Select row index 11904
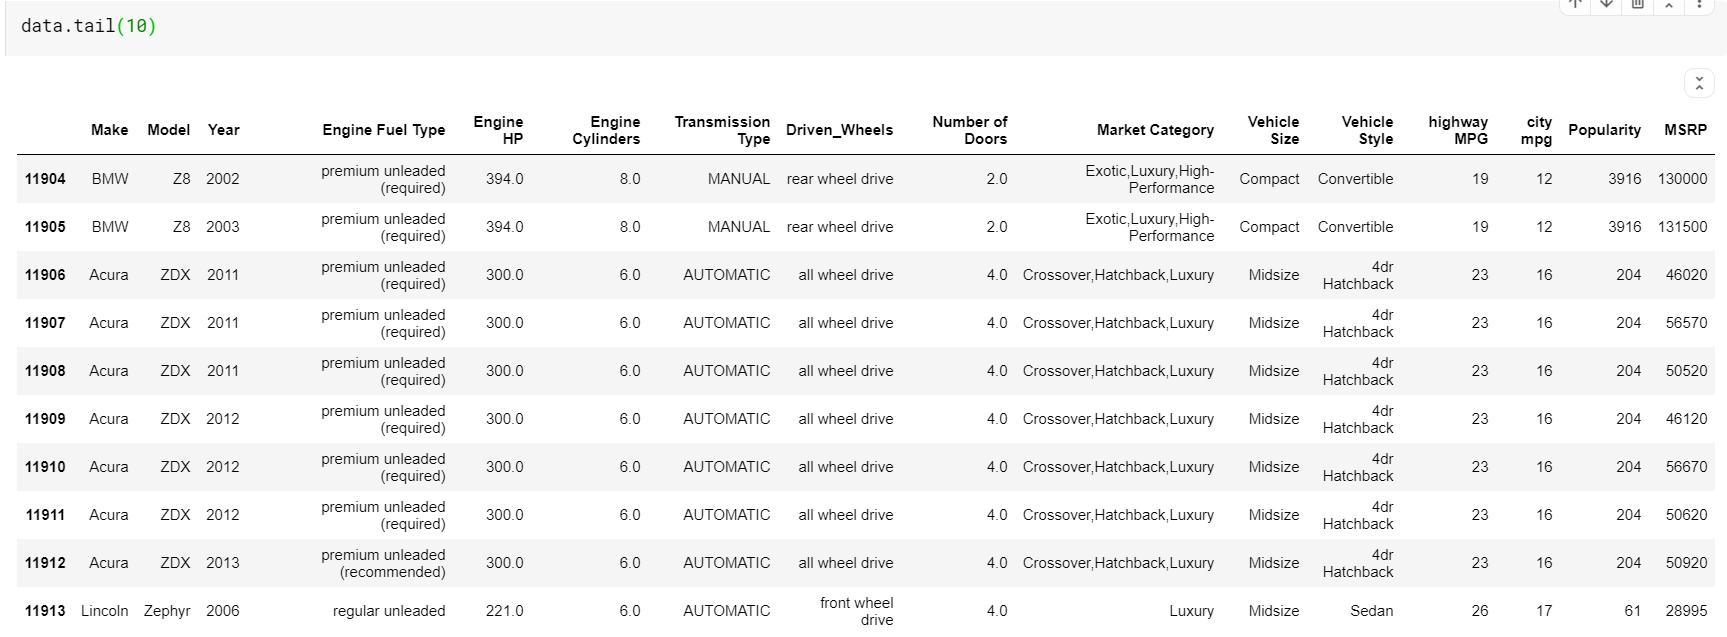This screenshot has width=1727, height=637. [45, 179]
